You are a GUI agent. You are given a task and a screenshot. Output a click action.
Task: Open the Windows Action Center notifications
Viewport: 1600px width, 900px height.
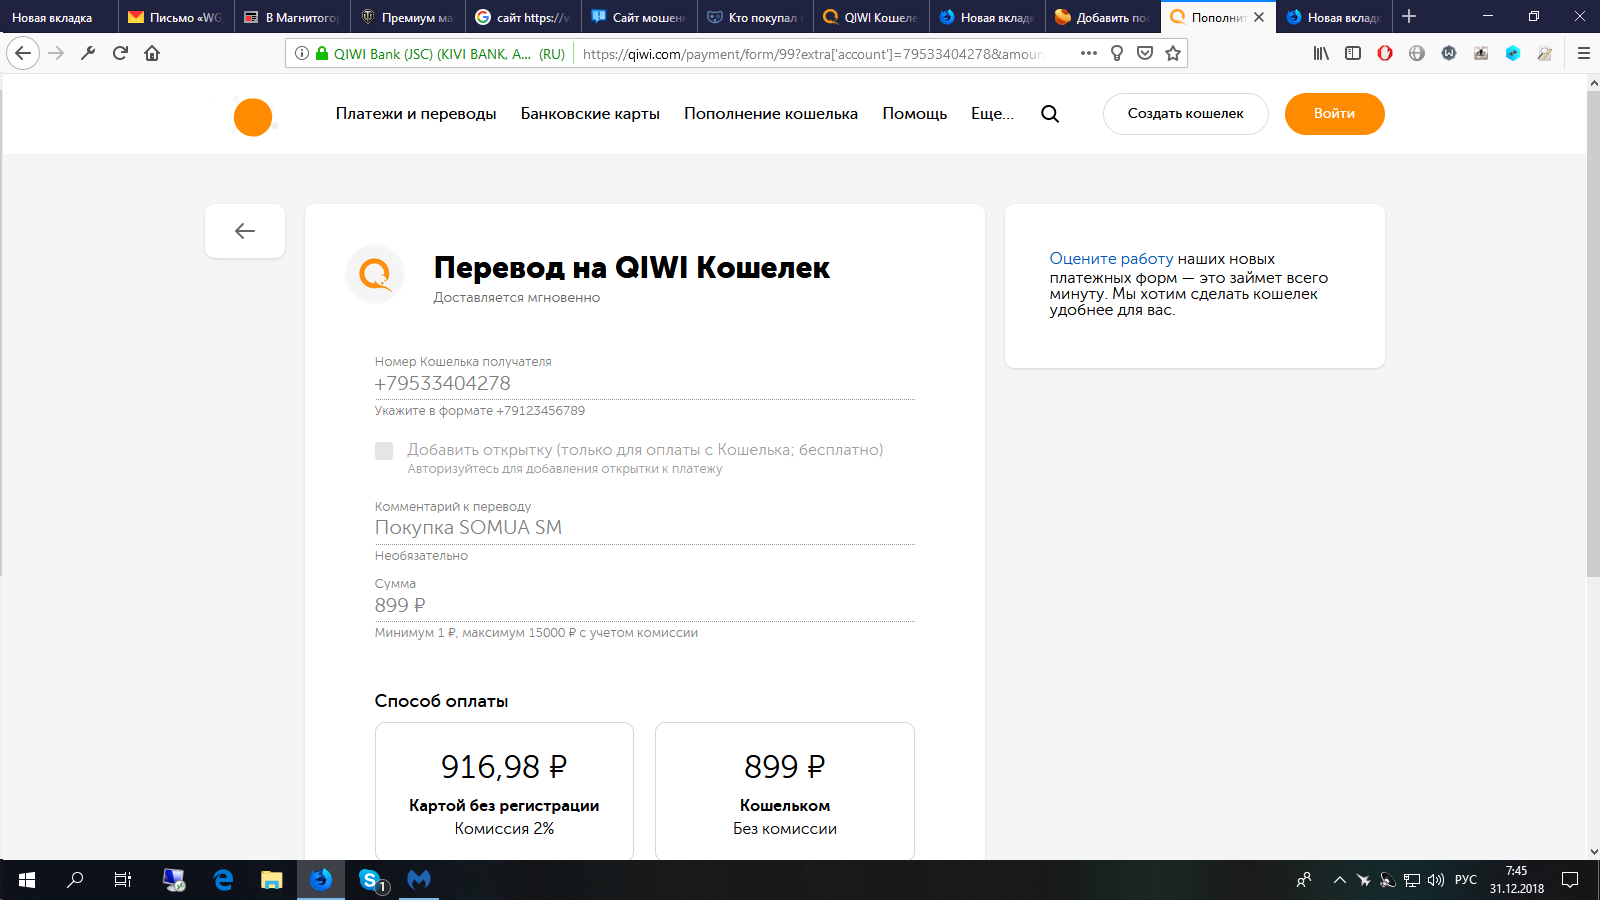coord(1570,880)
